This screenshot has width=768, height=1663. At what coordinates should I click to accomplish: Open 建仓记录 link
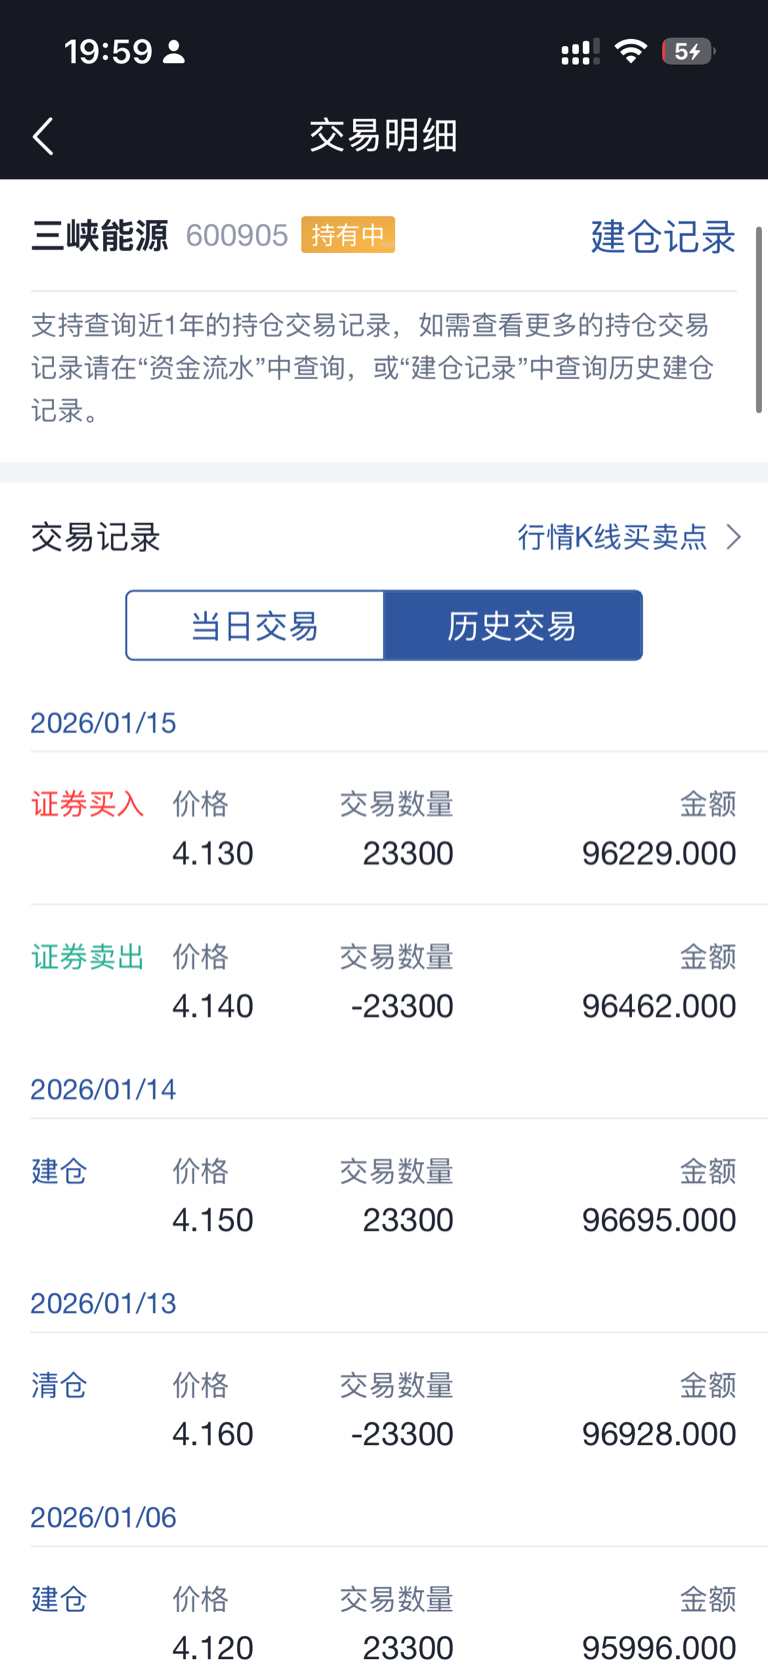(x=663, y=237)
